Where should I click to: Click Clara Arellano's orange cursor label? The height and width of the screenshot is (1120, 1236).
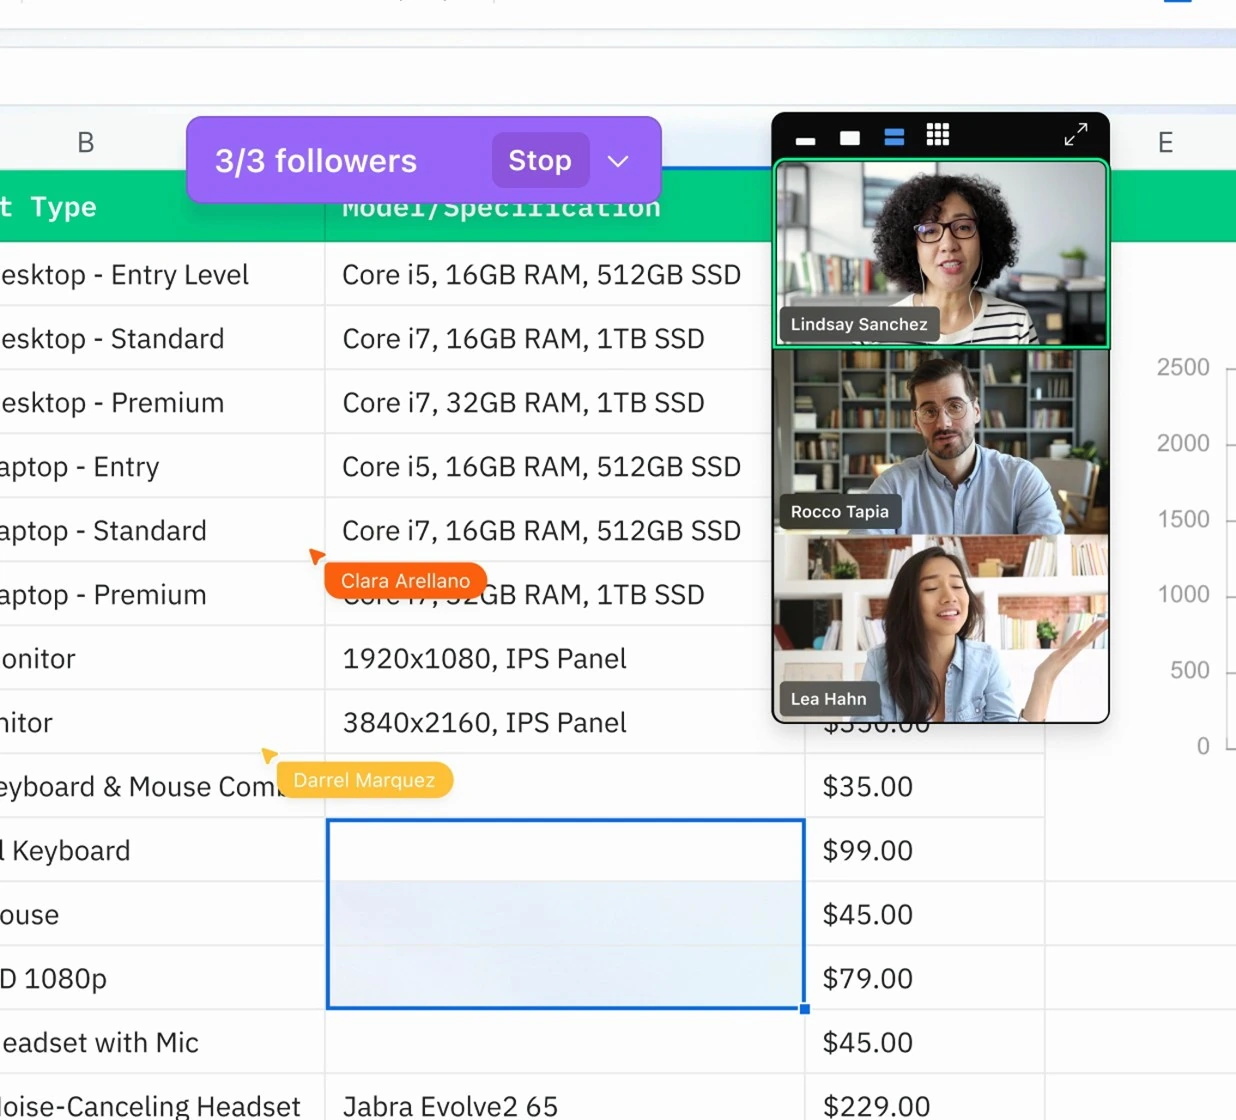pyautogui.click(x=405, y=581)
